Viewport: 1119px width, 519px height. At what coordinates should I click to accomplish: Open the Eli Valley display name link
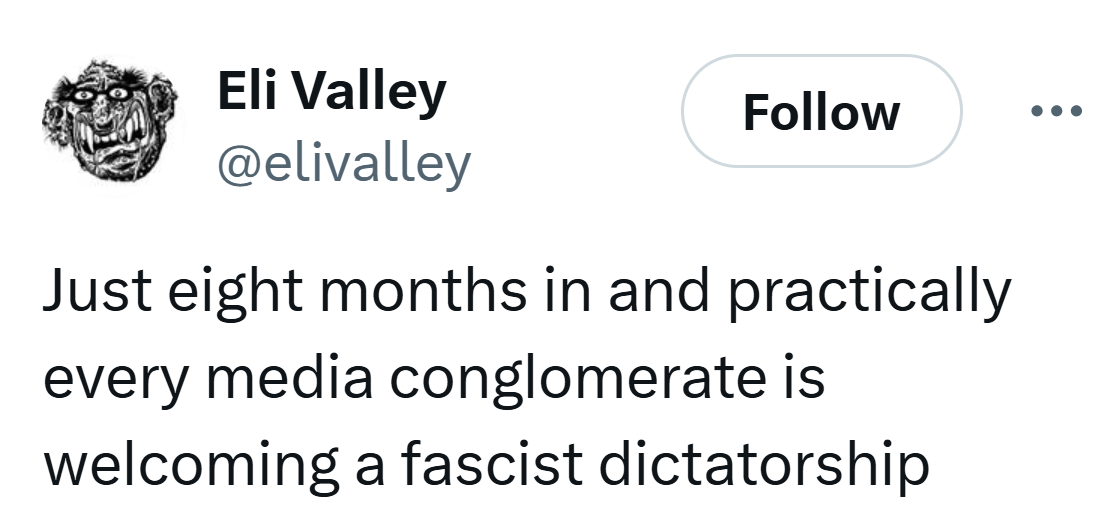pyautogui.click(x=331, y=93)
